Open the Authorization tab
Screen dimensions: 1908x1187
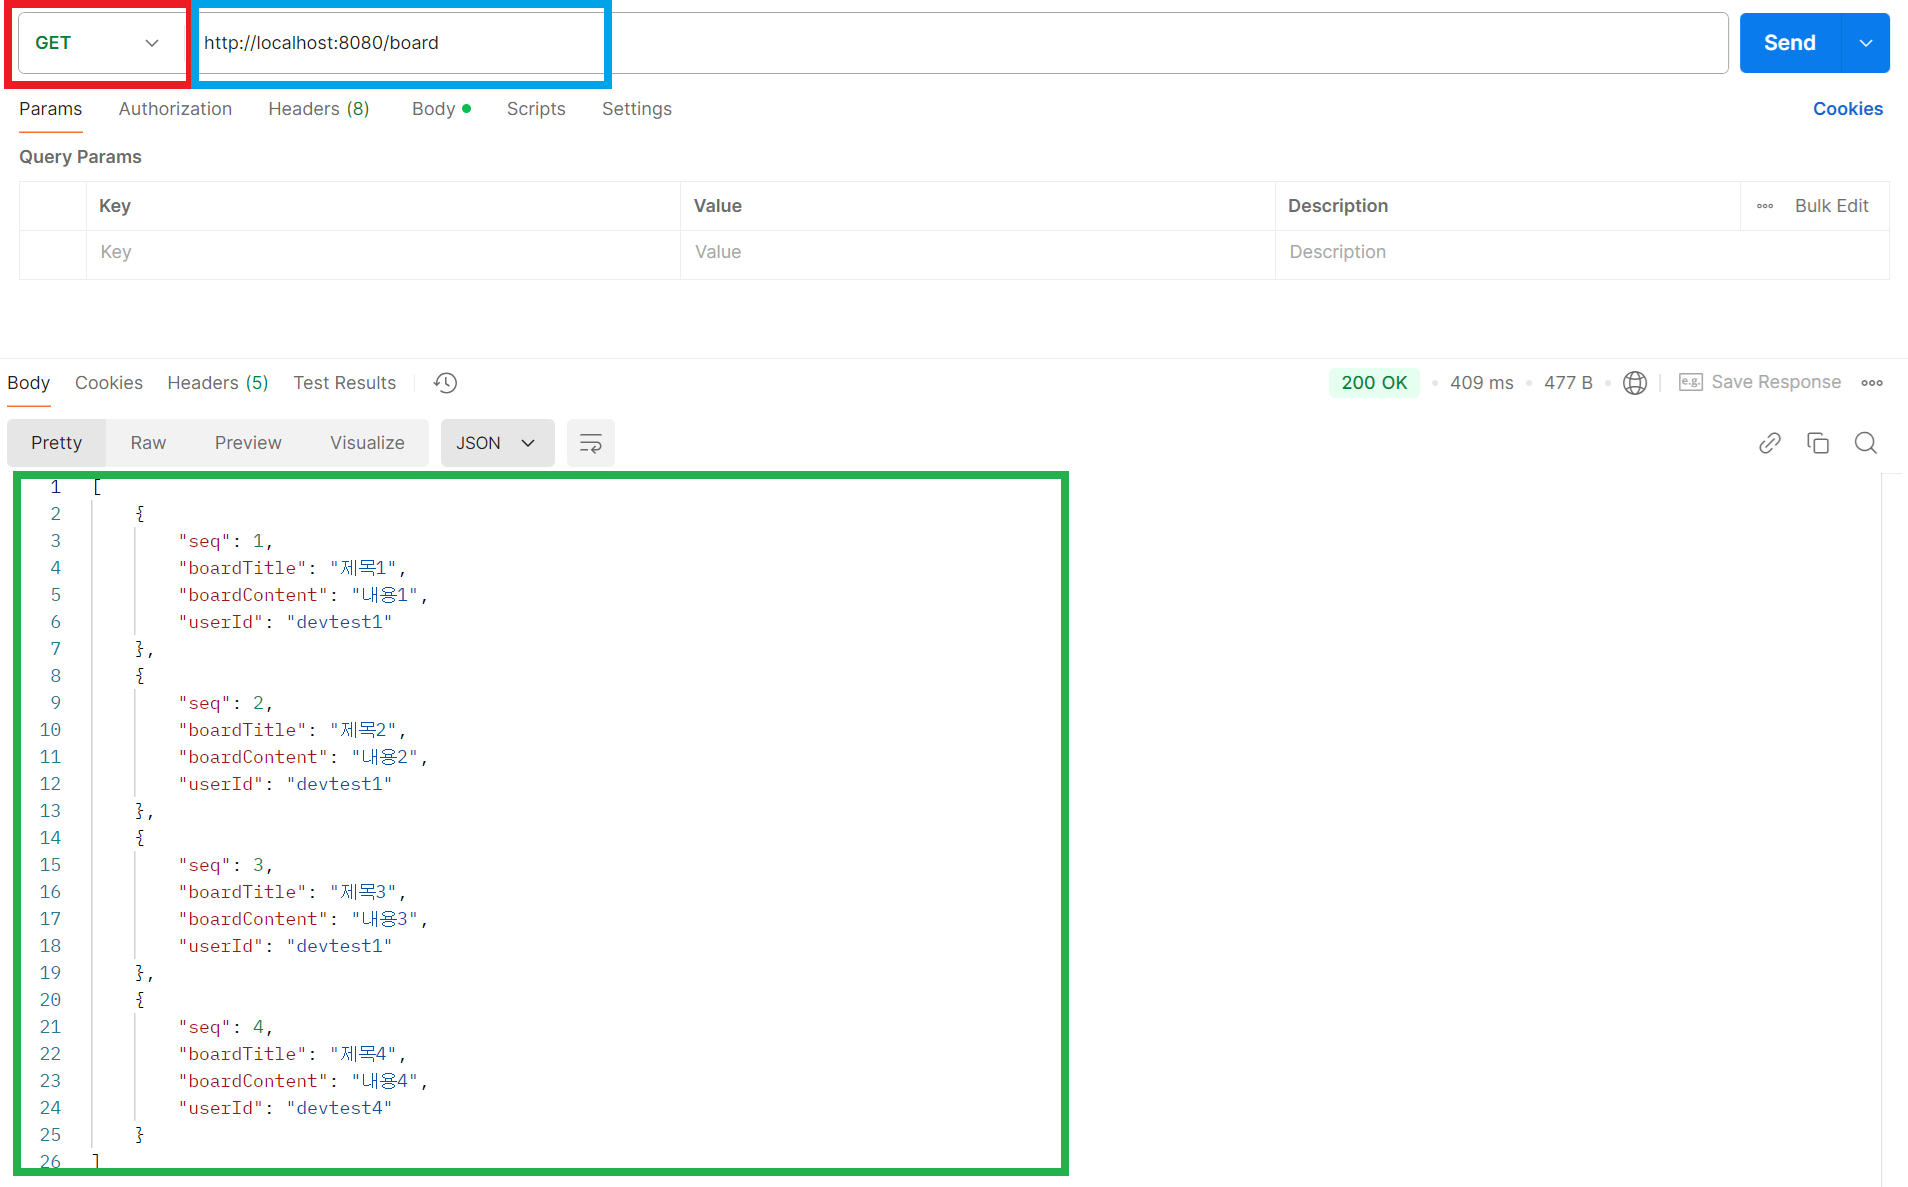(x=175, y=109)
